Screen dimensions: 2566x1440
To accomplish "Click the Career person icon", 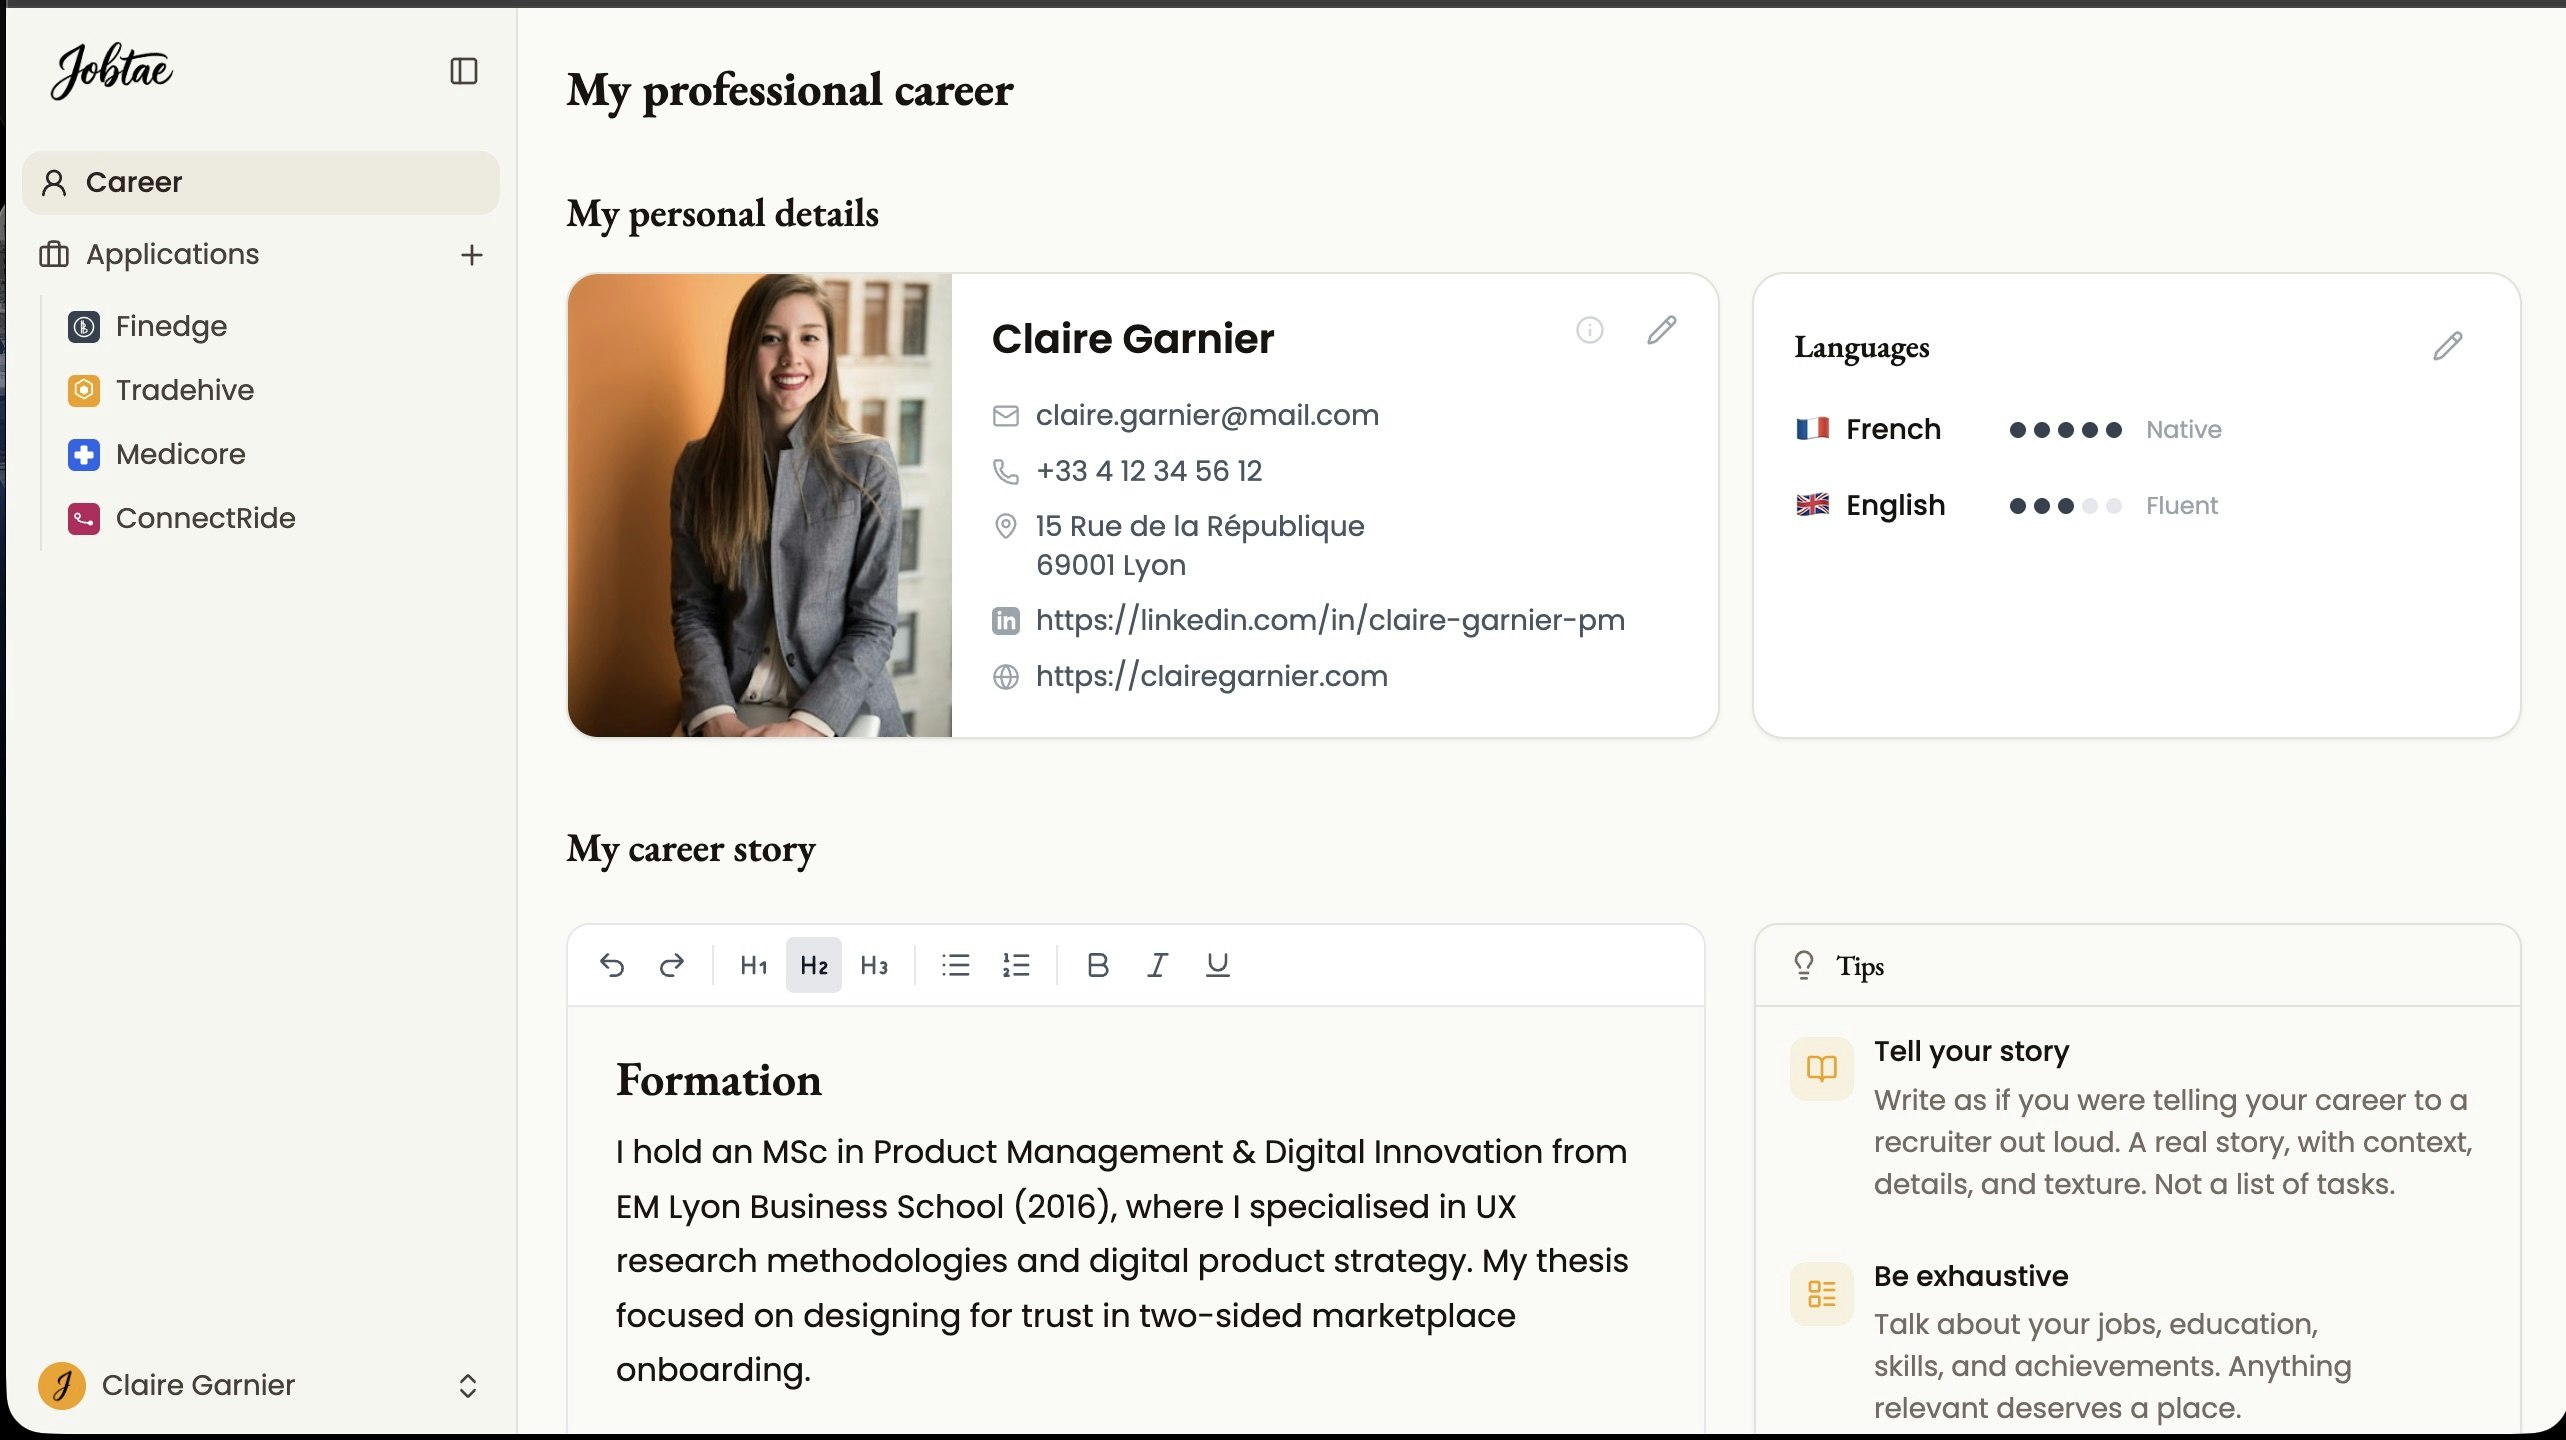I will 54,183.
